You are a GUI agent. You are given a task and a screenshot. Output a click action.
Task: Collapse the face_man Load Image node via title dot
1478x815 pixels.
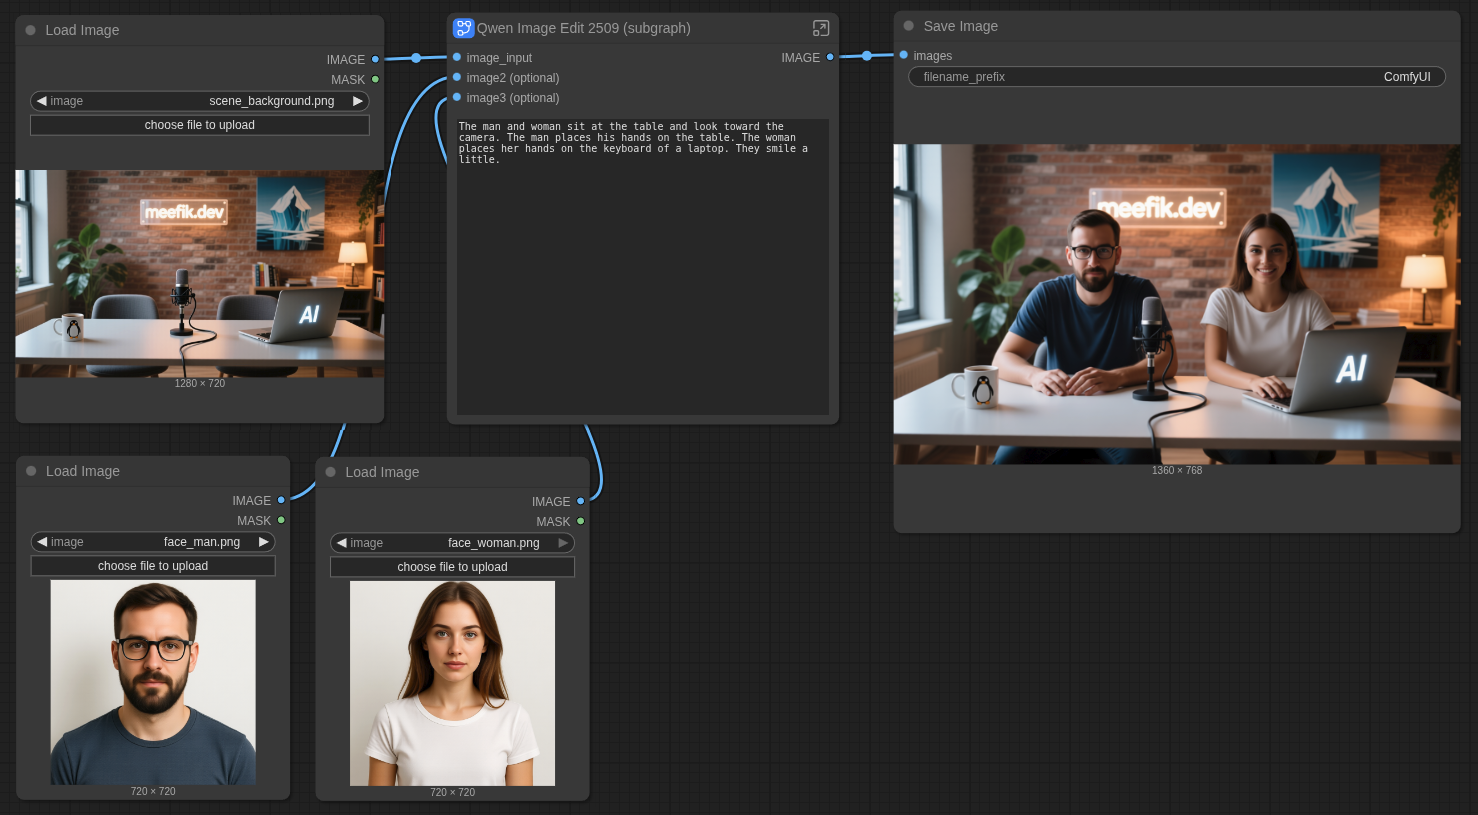pyautogui.click(x=30, y=470)
